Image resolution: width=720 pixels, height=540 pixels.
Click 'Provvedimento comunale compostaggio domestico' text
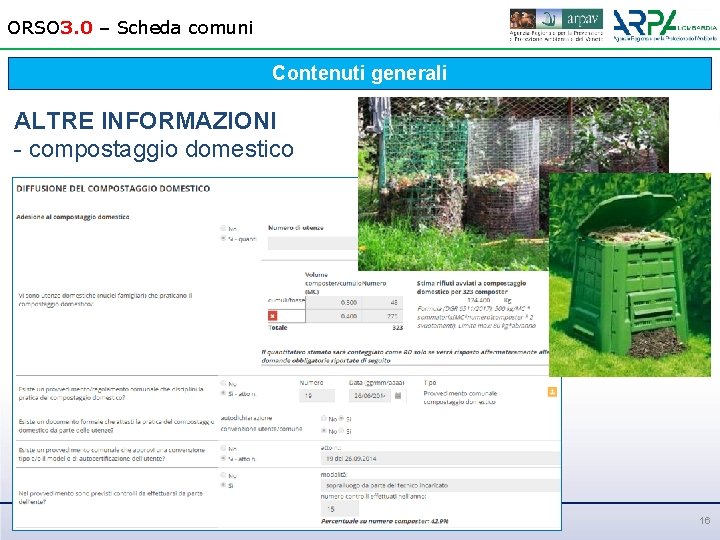(x=460, y=398)
